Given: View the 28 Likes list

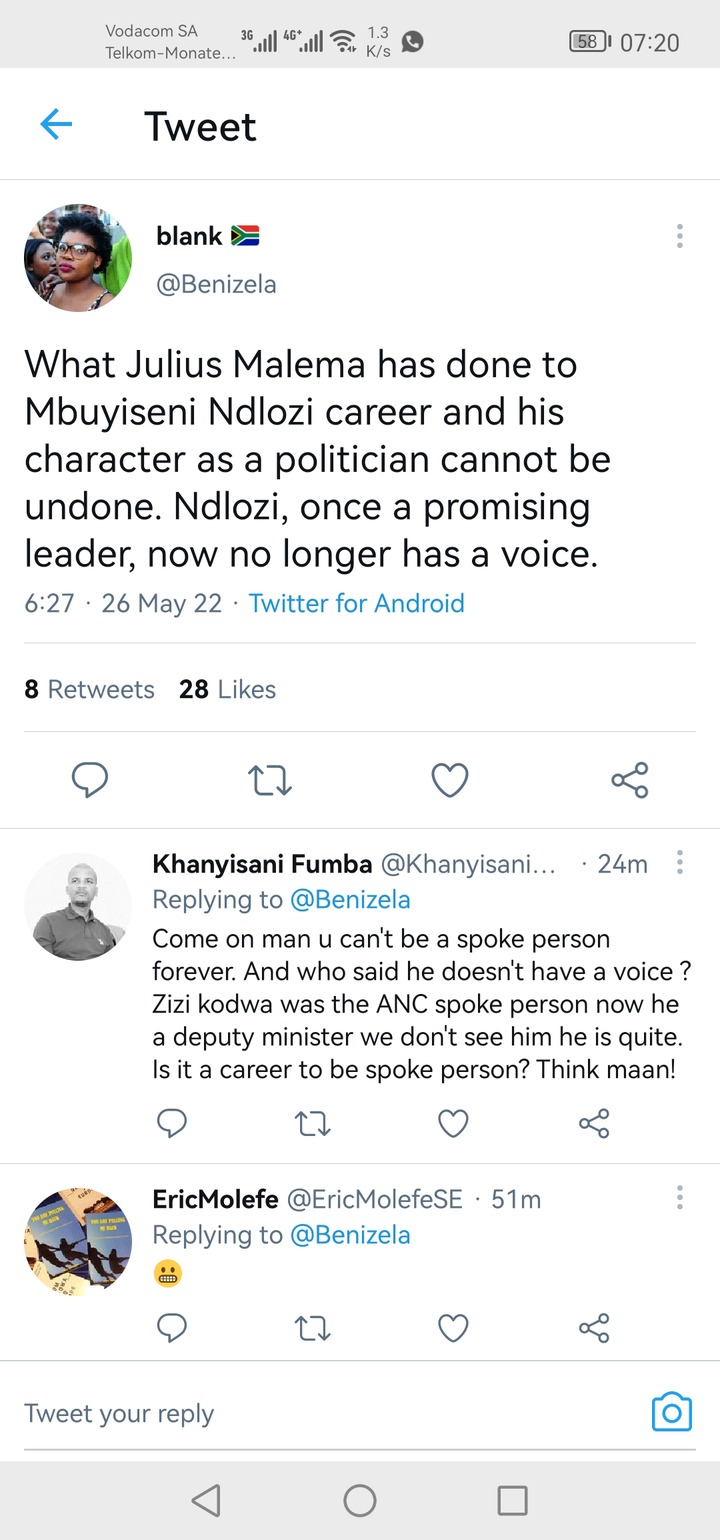Looking at the screenshot, I should tap(227, 689).
